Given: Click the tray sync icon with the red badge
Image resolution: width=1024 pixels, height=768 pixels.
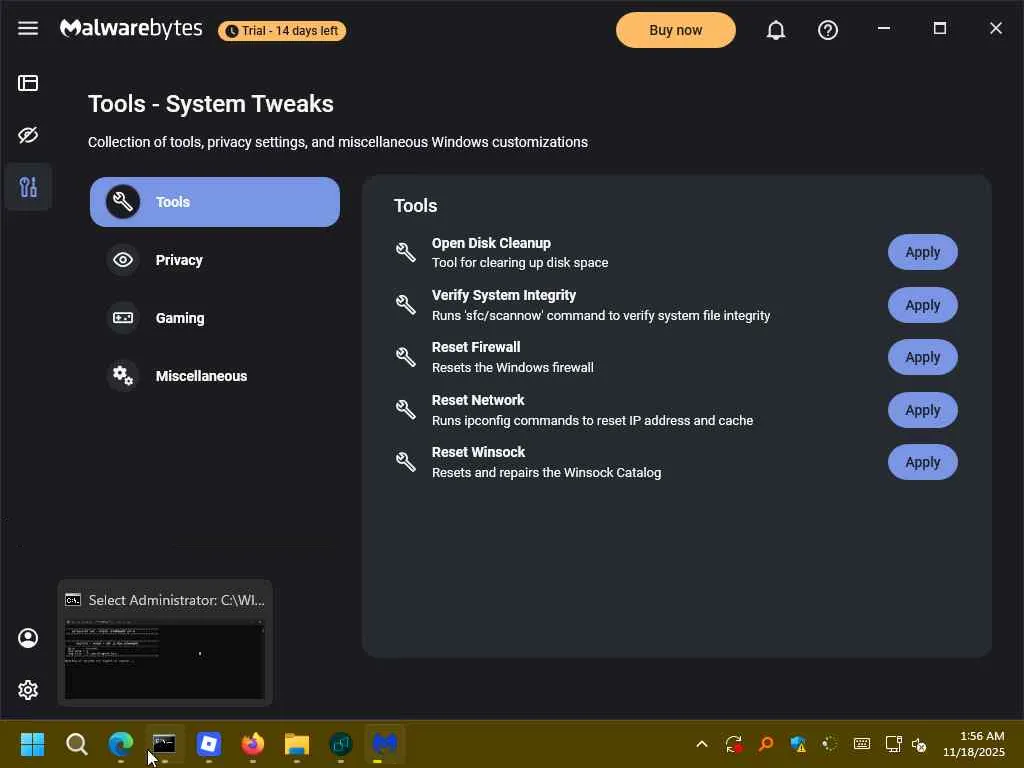Looking at the screenshot, I should (x=733, y=744).
